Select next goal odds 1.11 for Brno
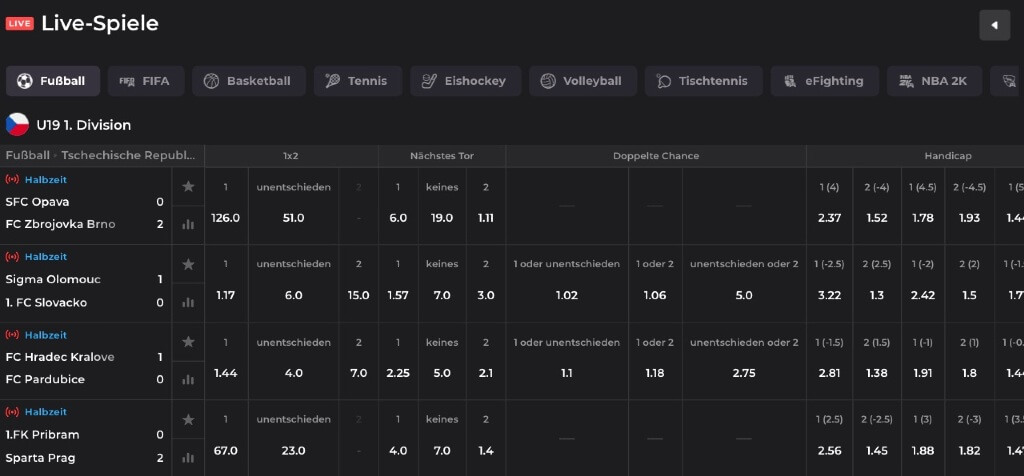1024x476 pixels. click(485, 206)
